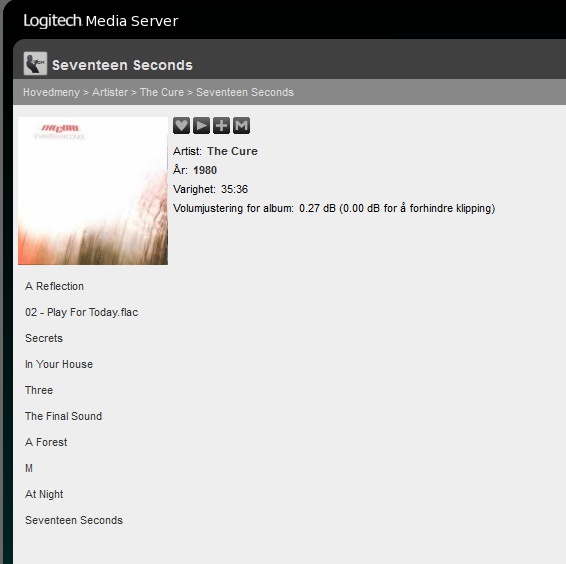Select track Three

[x=39, y=390]
